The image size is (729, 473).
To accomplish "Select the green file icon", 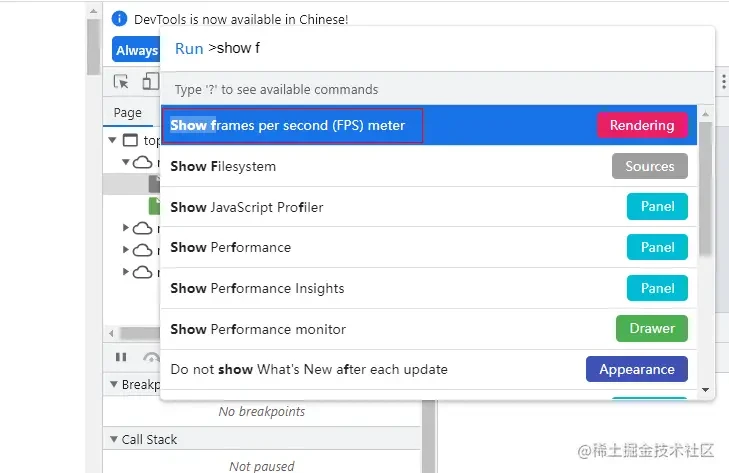I will 154,206.
